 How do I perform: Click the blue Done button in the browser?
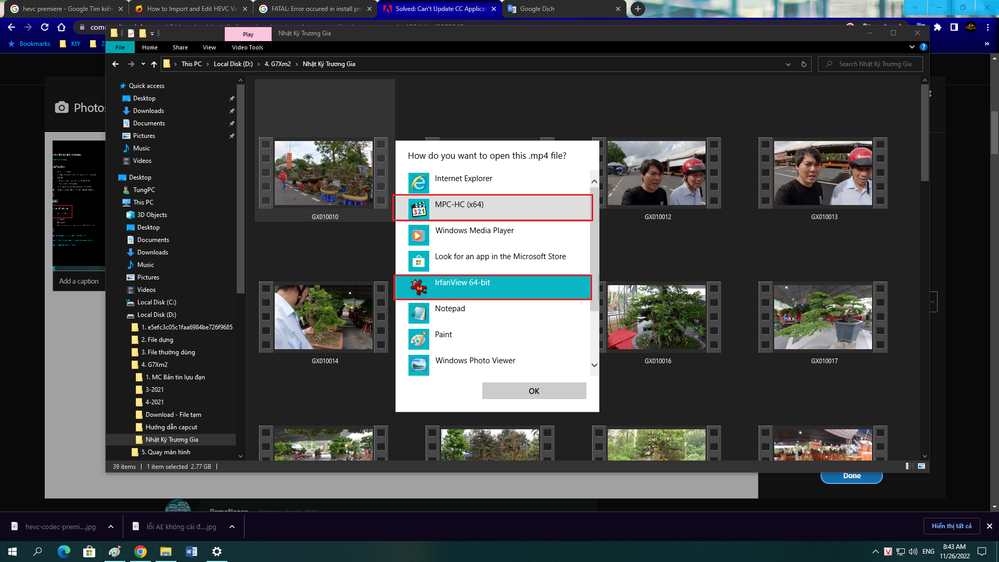coord(851,476)
